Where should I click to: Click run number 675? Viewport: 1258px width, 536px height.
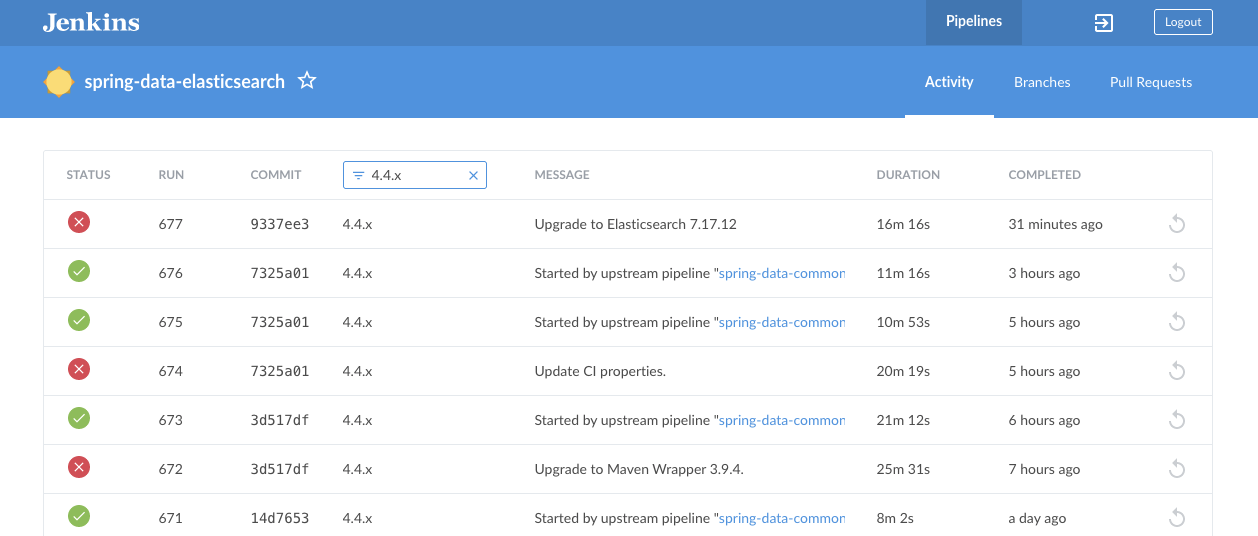click(x=171, y=322)
